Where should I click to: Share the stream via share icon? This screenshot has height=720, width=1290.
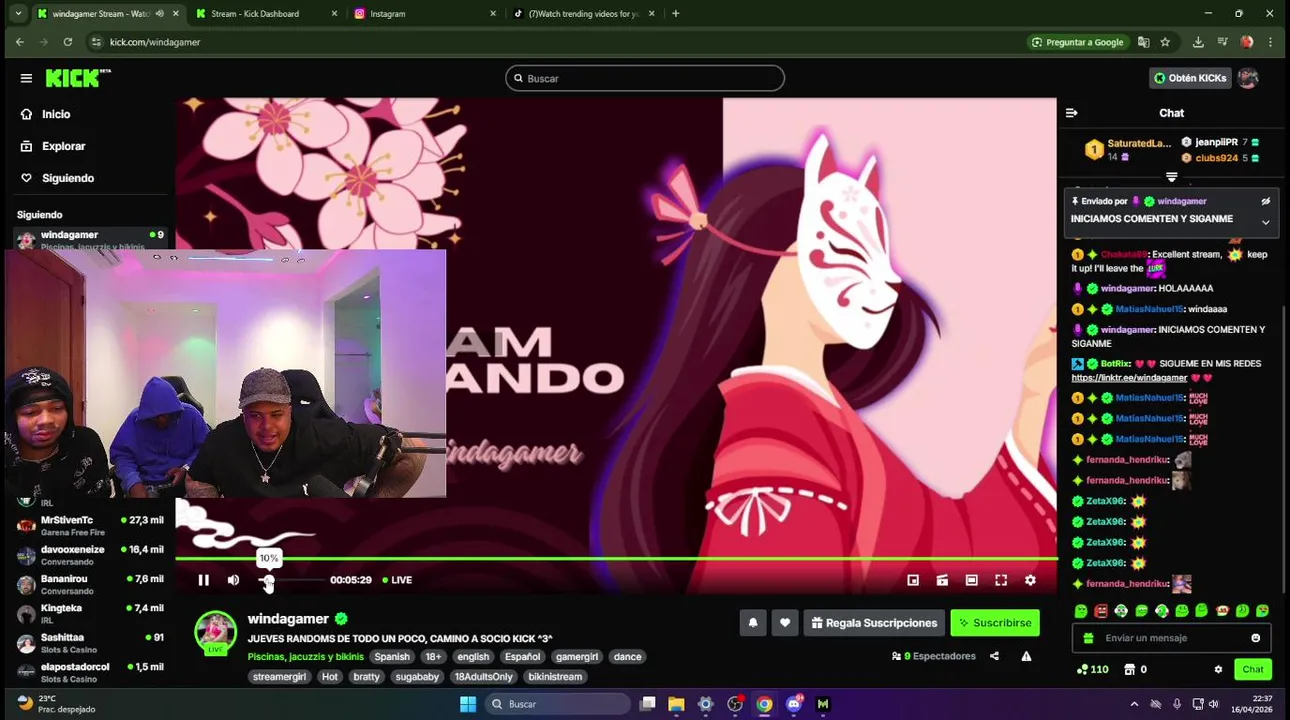994,656
